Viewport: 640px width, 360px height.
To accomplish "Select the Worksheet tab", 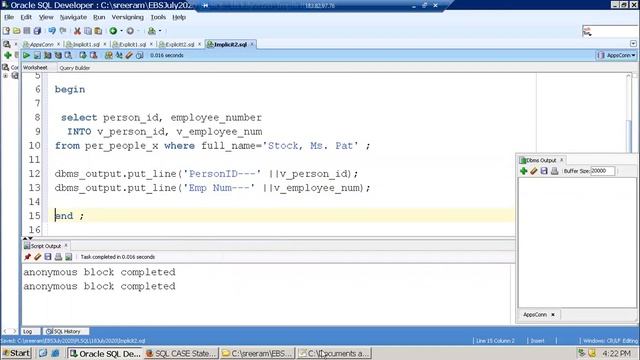I will click(x=35, y=68).
